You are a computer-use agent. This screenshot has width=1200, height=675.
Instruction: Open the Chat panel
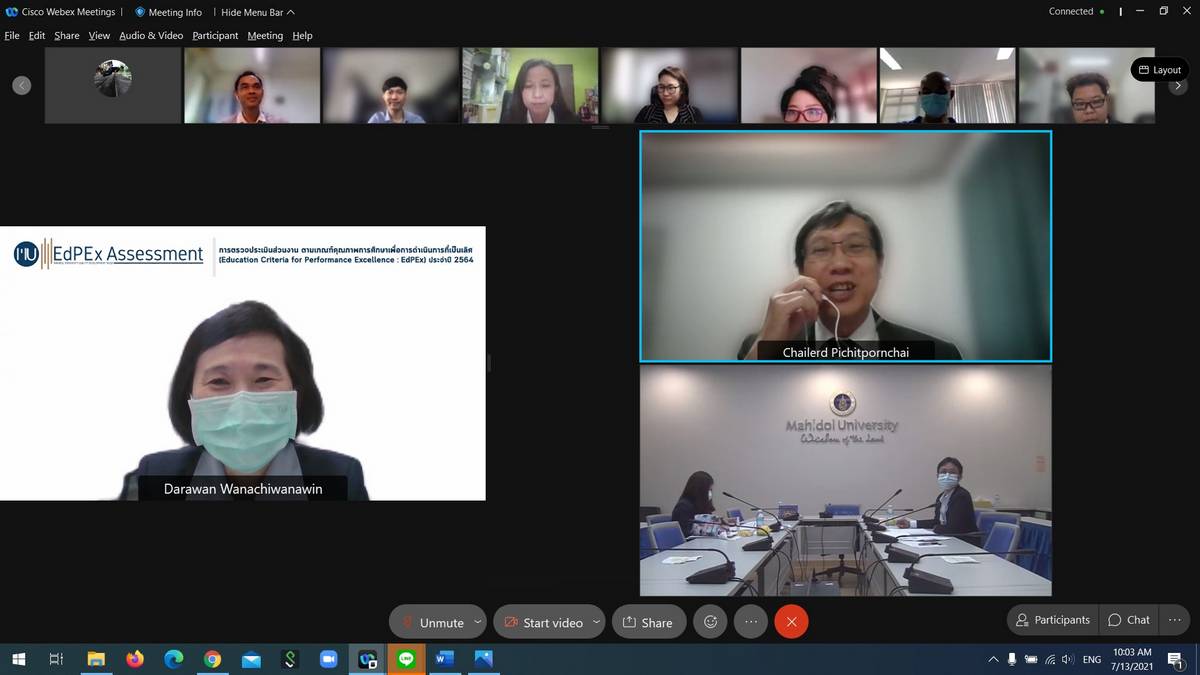point(1129,620)
